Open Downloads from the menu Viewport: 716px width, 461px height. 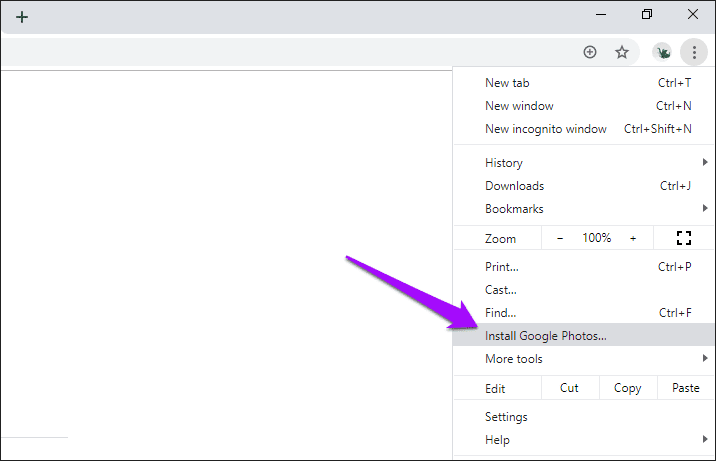pos(584,186)
